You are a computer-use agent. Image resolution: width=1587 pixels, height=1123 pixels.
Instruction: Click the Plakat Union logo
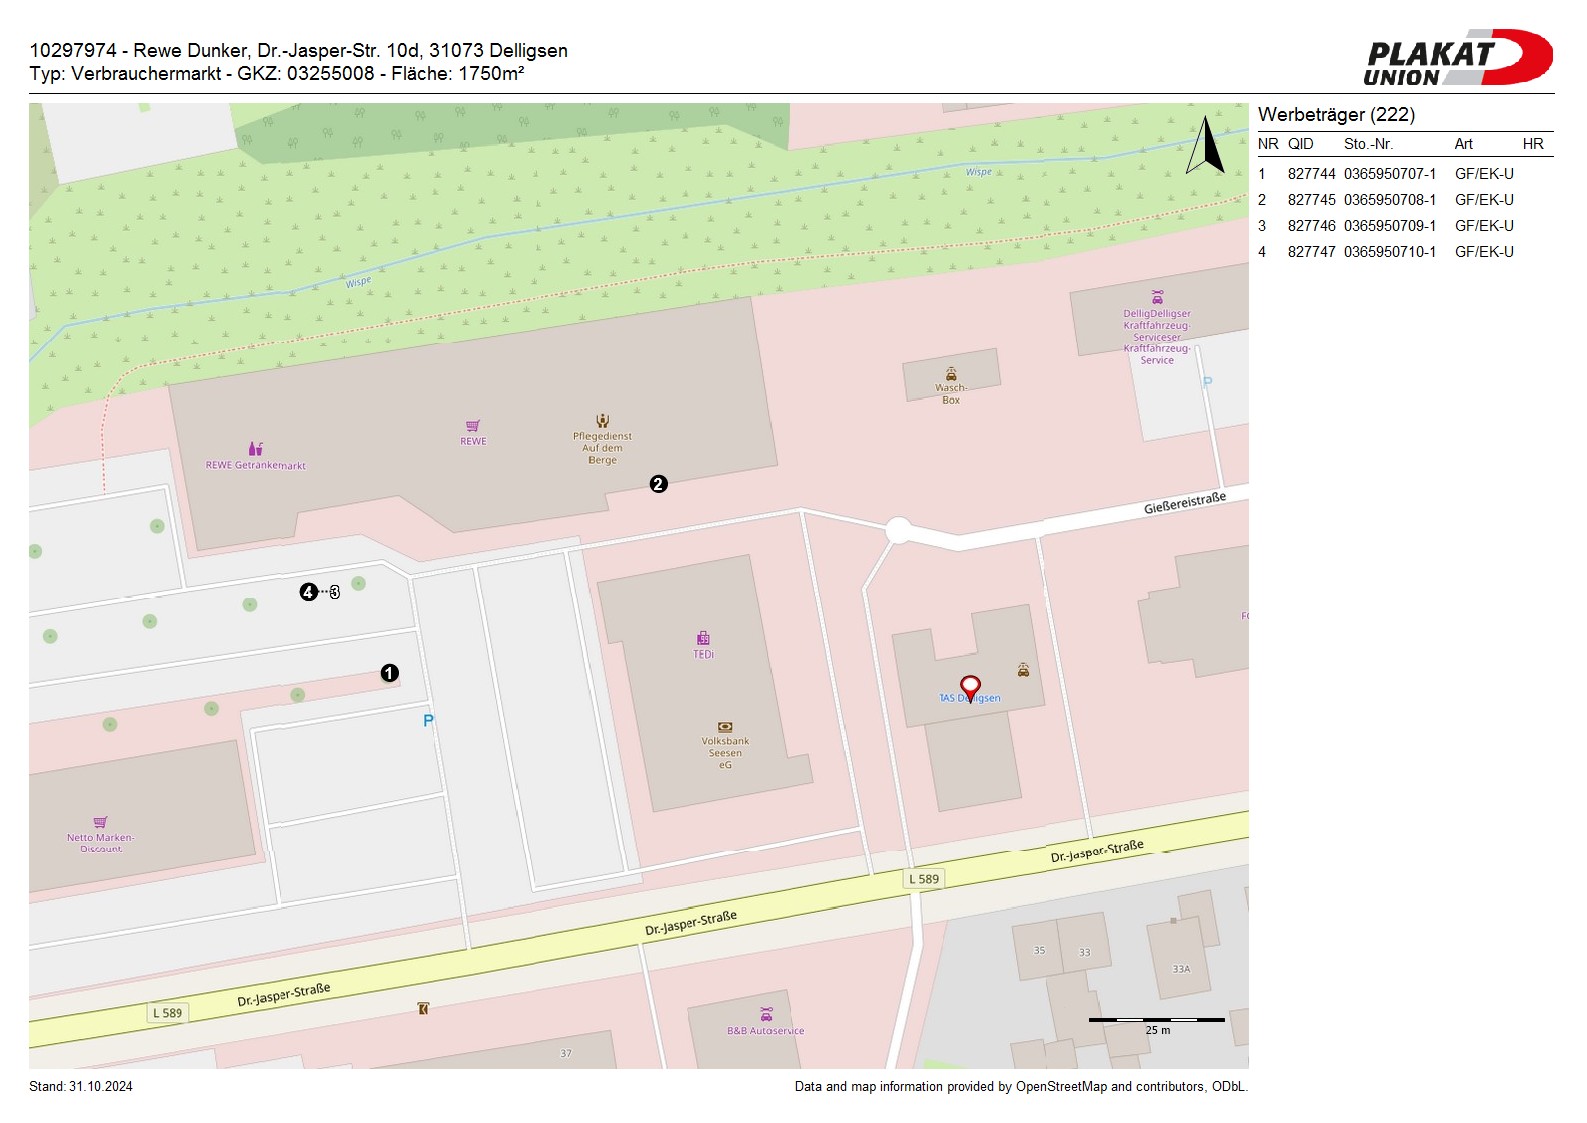coord(1457,58)
